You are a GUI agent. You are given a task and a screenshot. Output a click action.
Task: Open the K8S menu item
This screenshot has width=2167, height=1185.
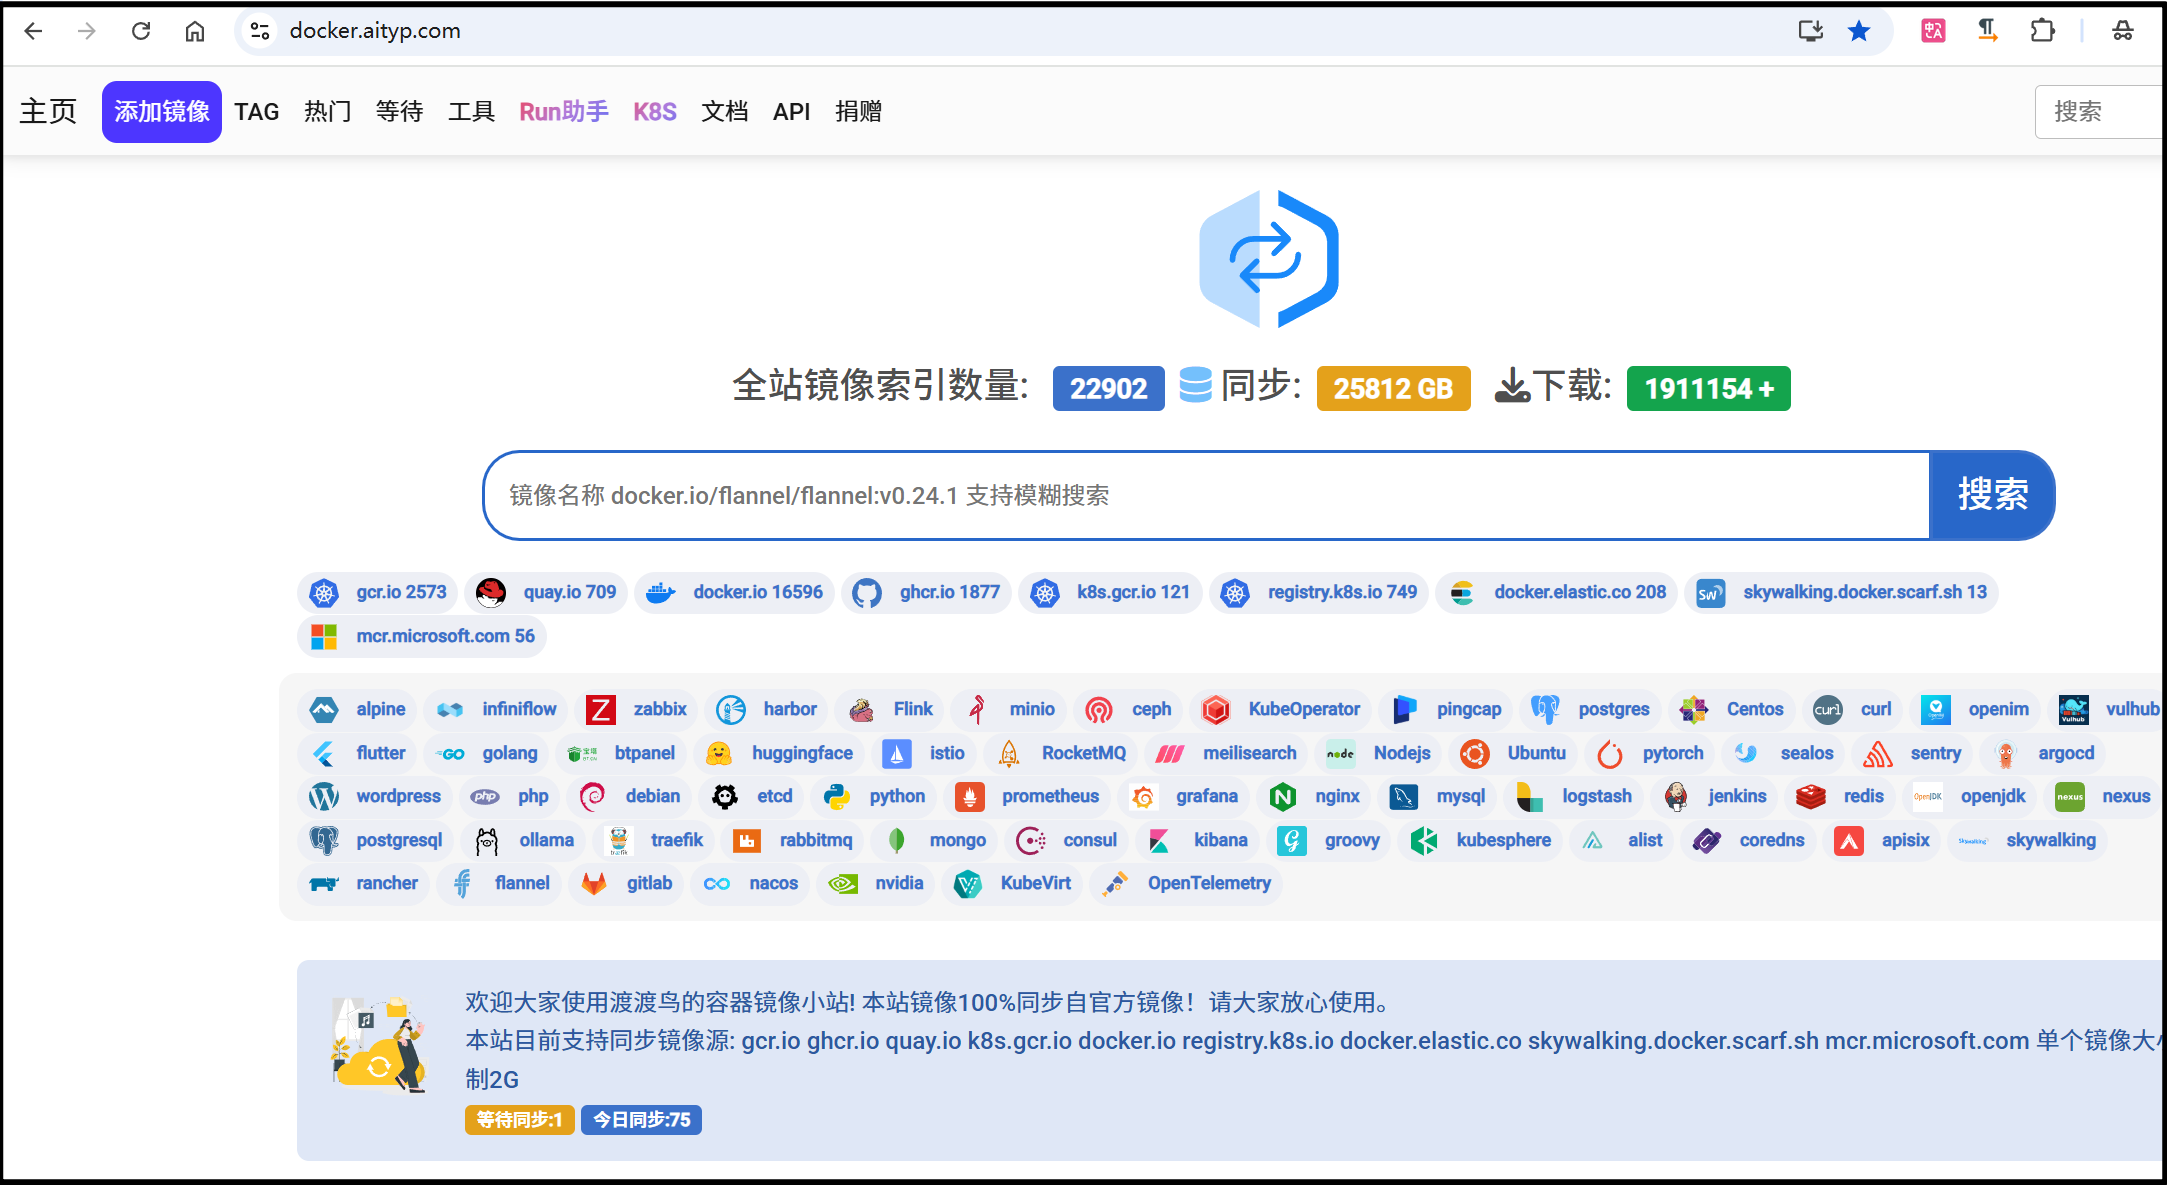click(655, 112)
